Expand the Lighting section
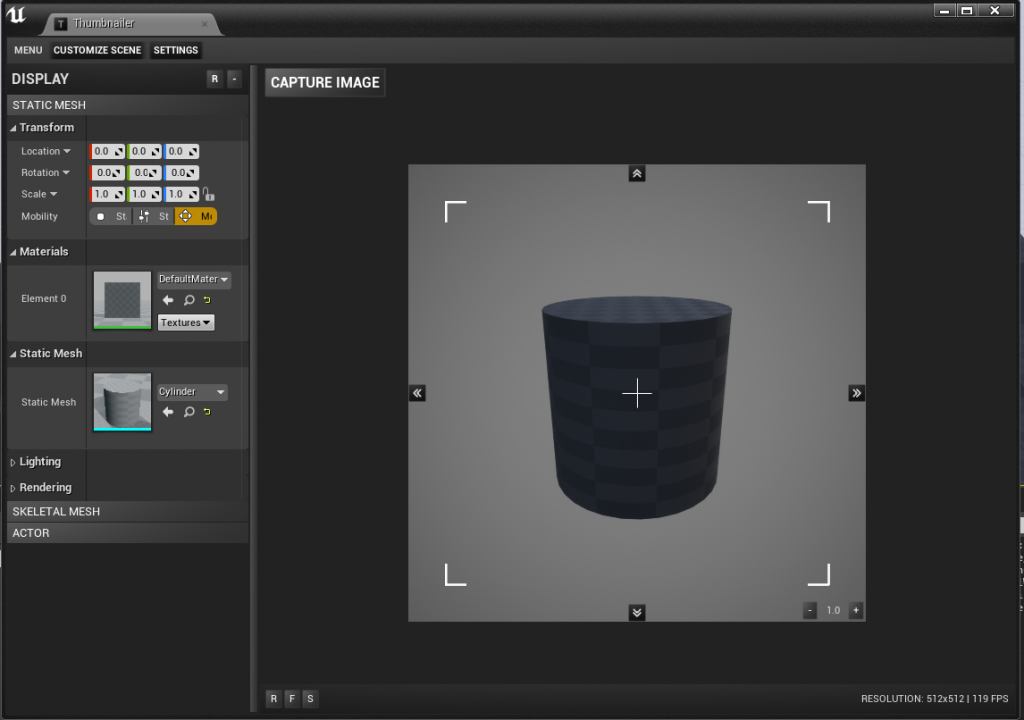The height and width of the screenshot is (720, 1024). click(40, 462)
